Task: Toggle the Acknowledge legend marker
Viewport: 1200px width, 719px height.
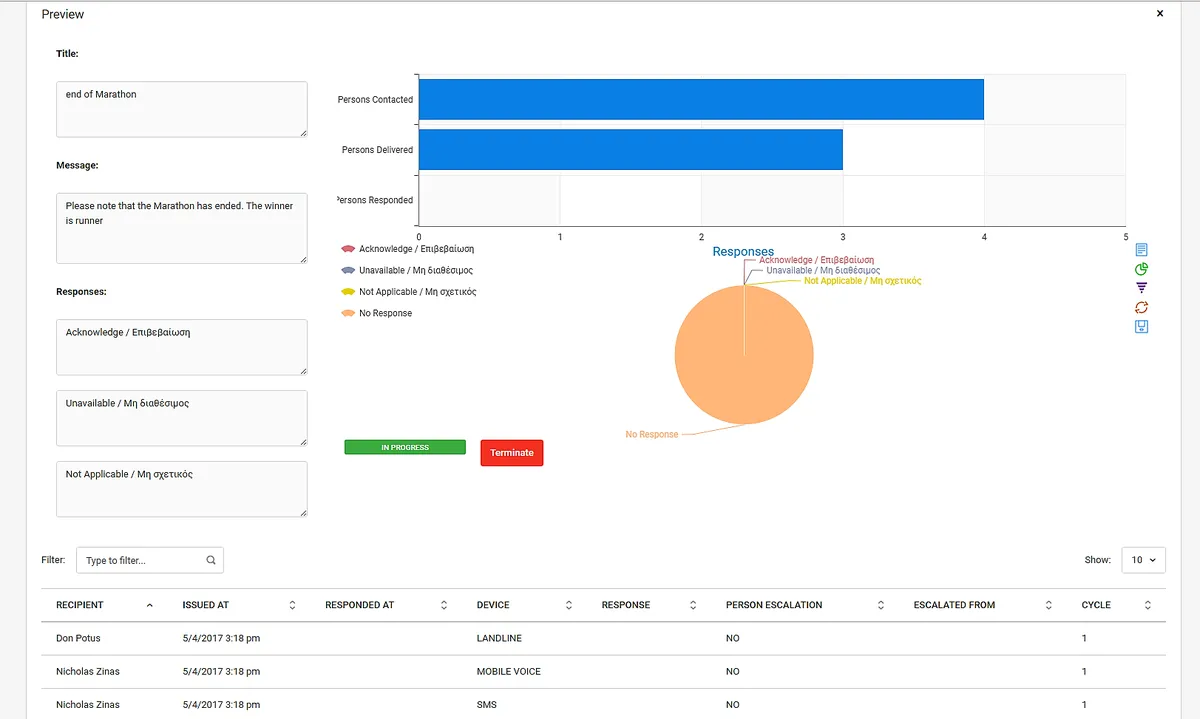Action: click(348, 248)
